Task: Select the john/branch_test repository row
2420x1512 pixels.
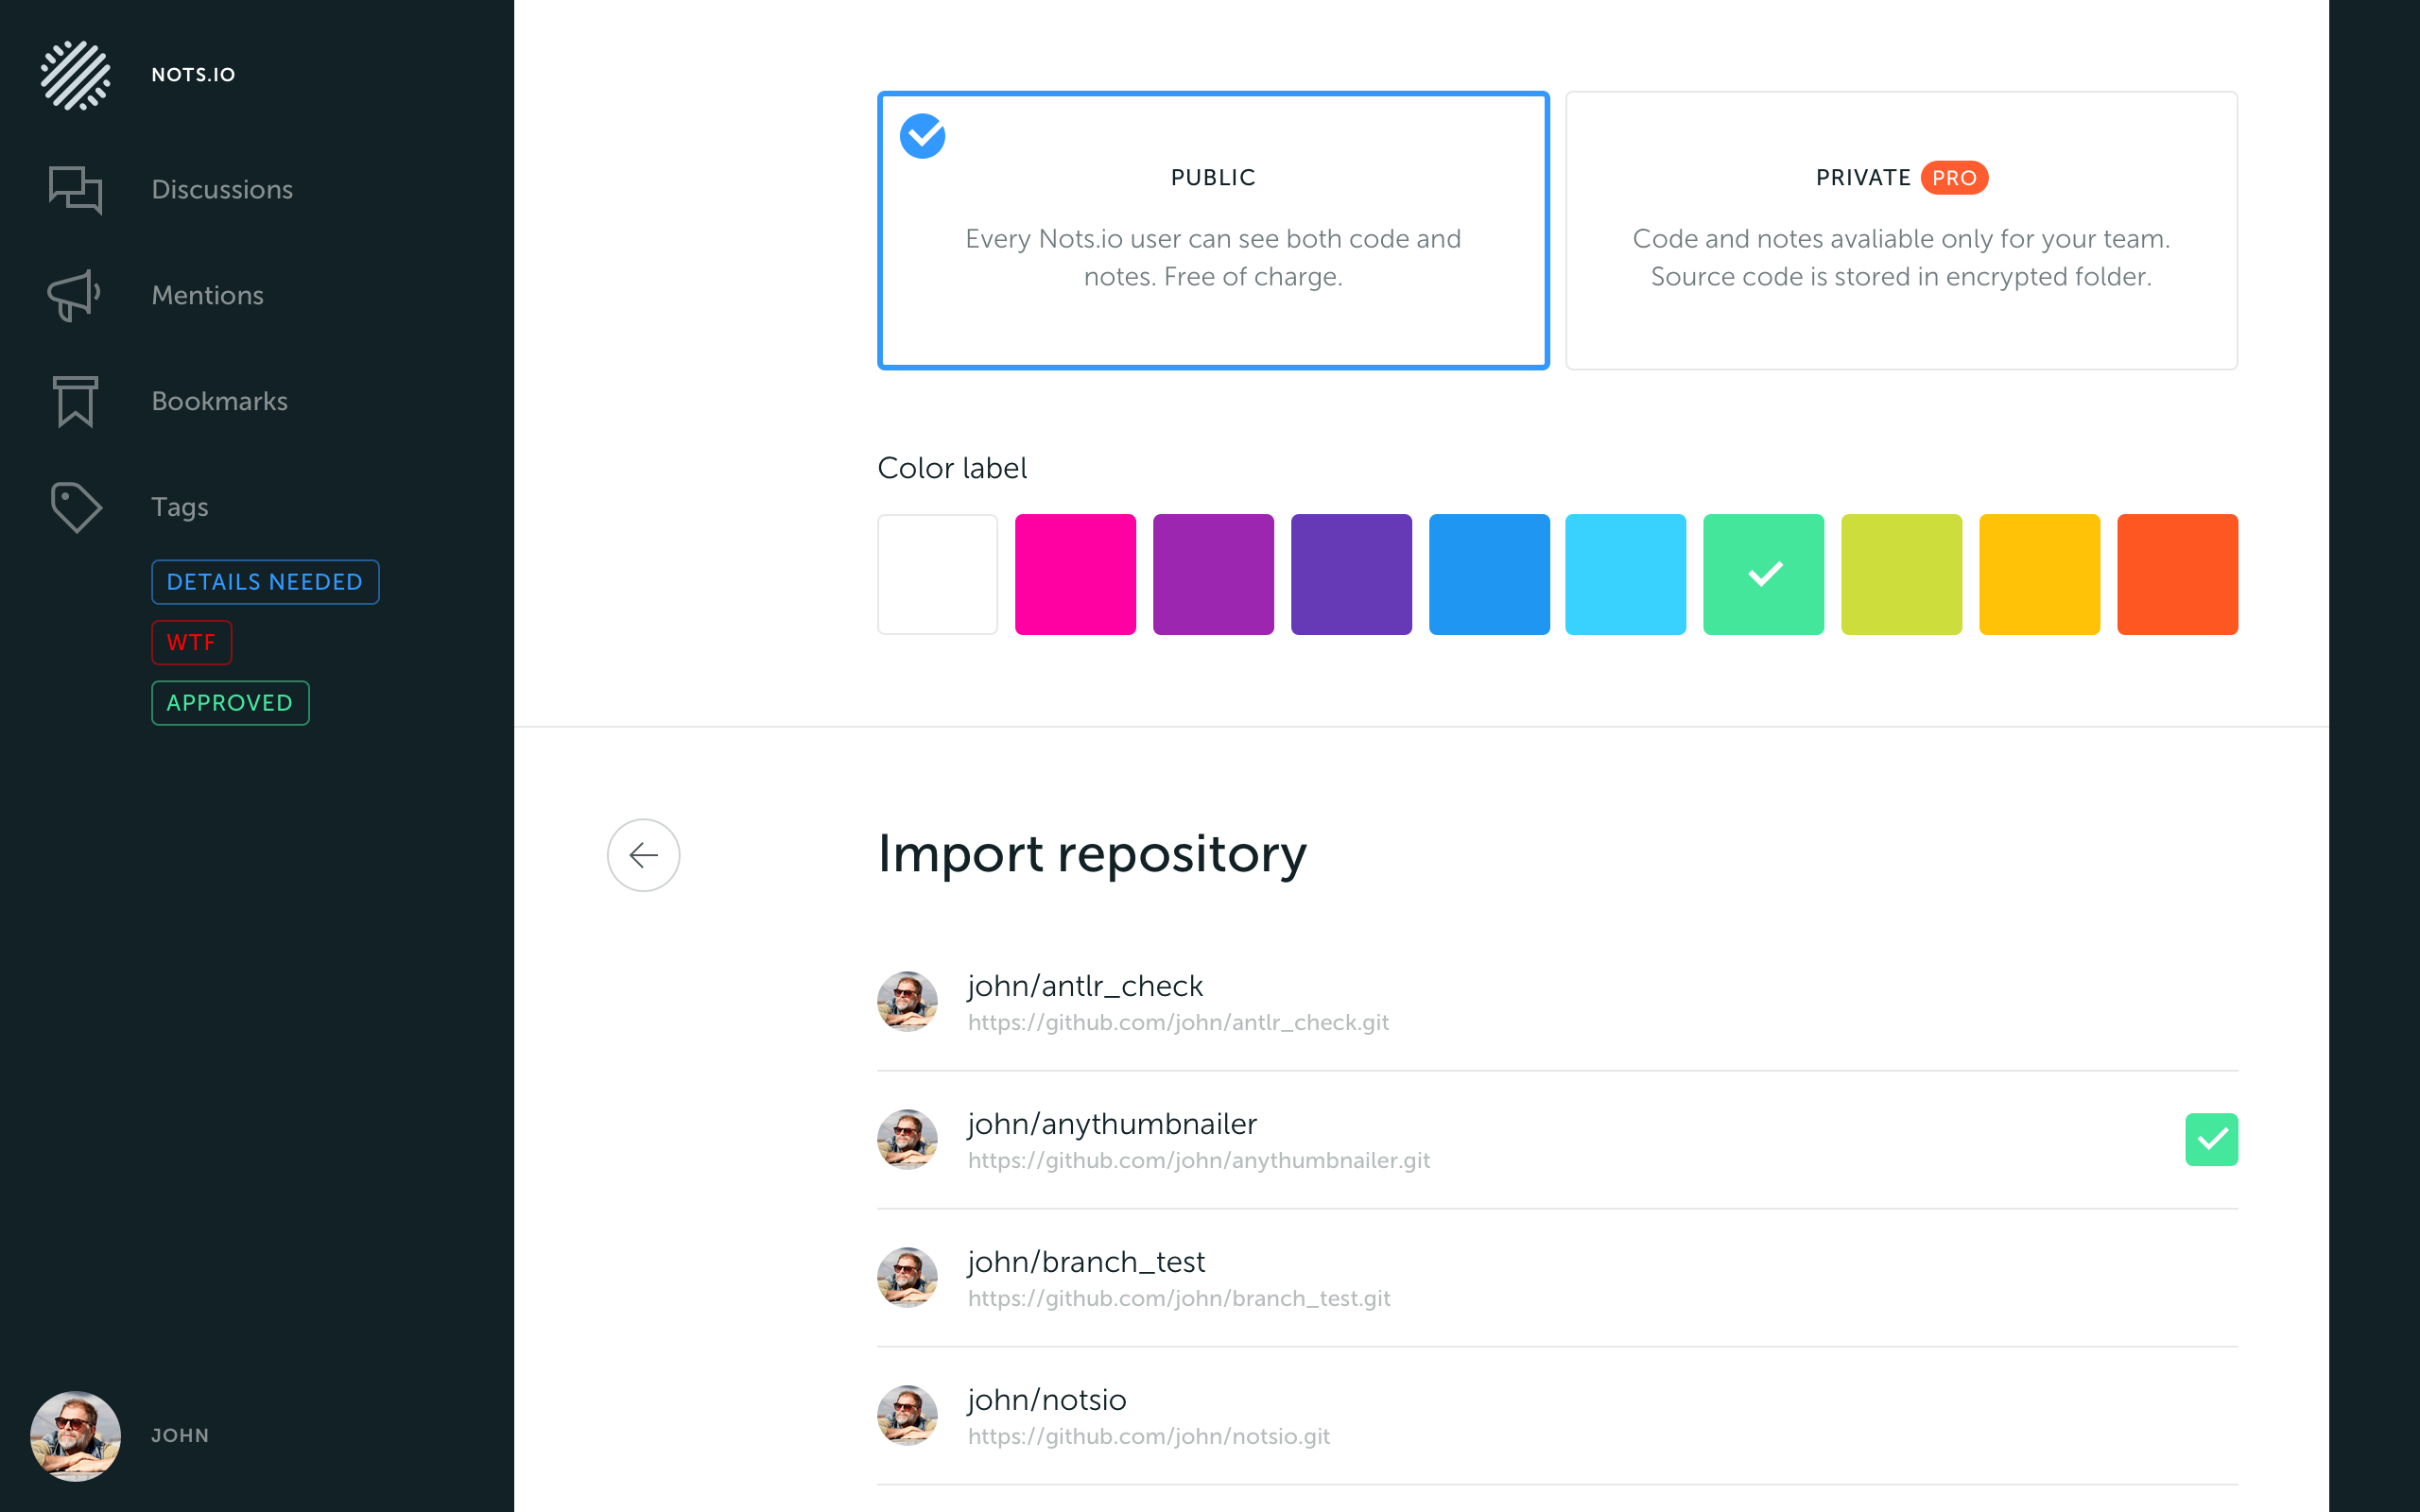Action: [1085, 1262]
